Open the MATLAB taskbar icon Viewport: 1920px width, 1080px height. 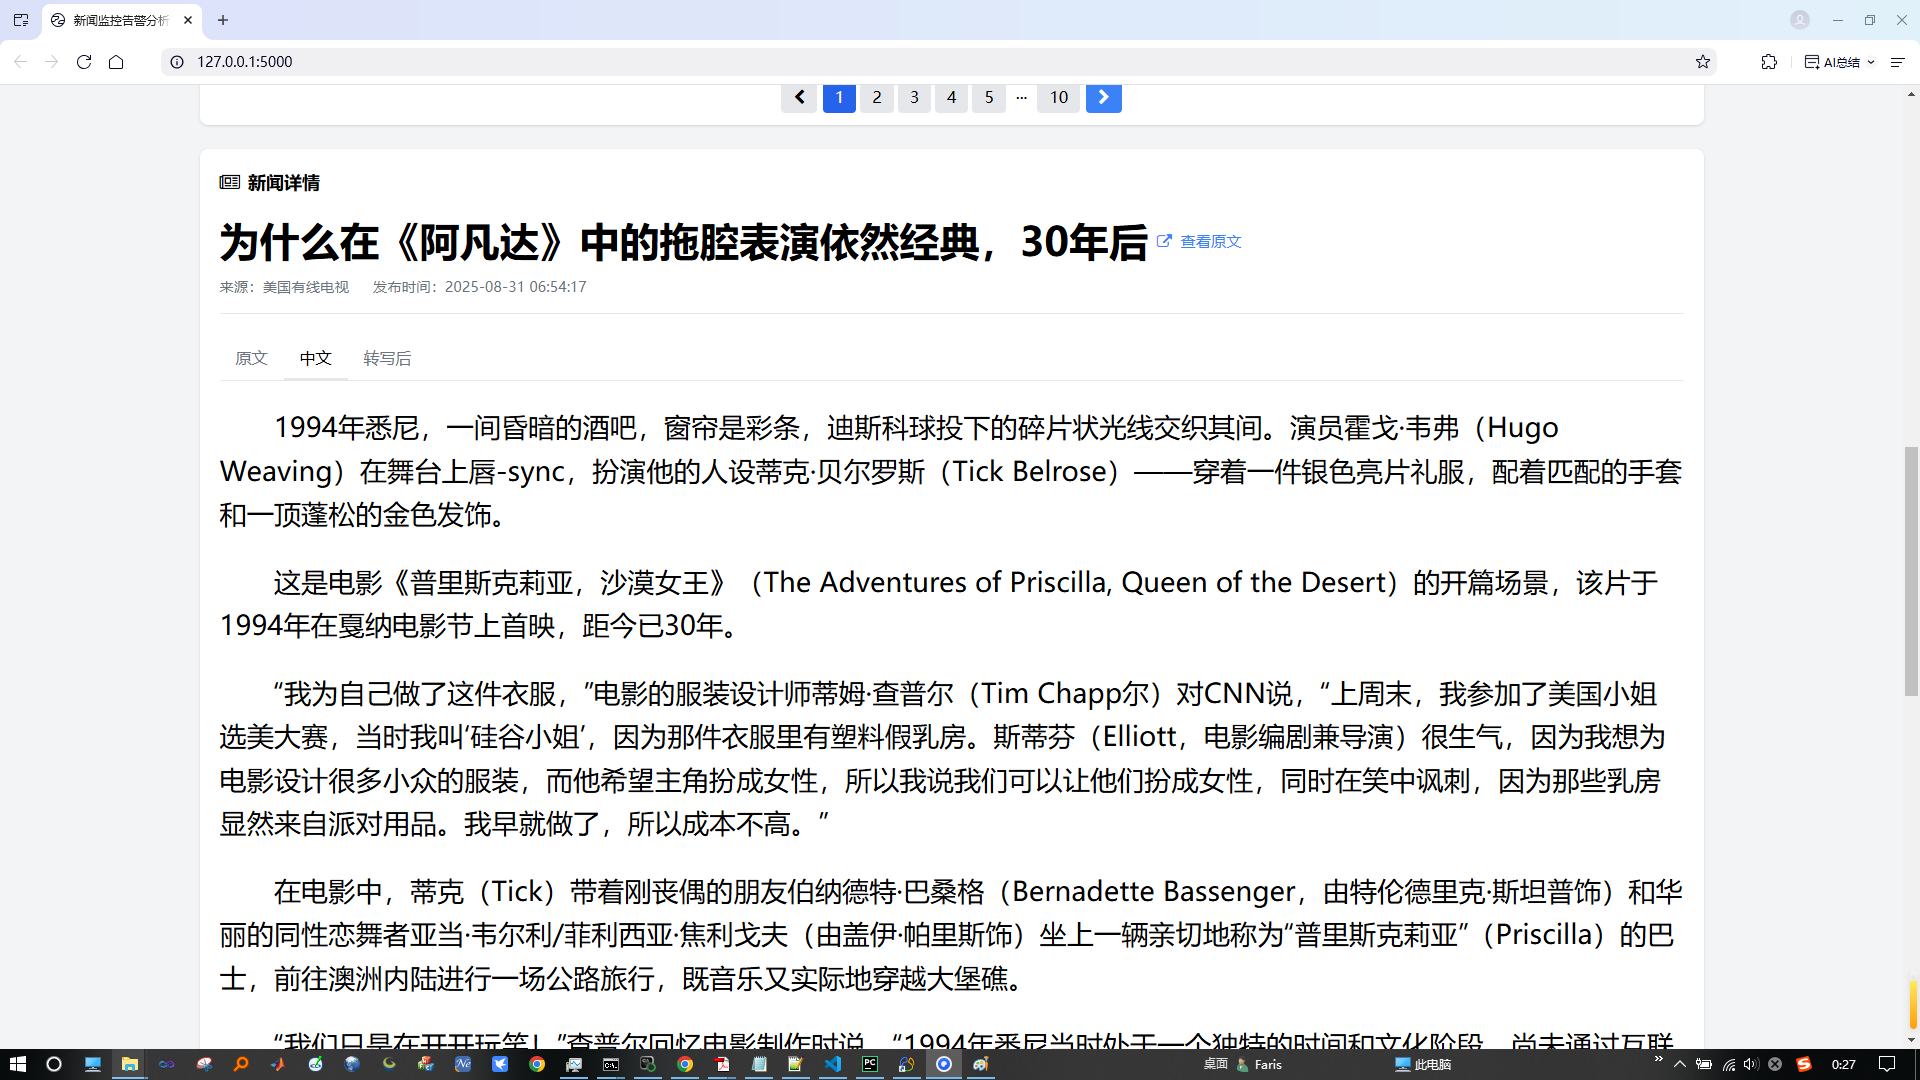[278, 1064]
